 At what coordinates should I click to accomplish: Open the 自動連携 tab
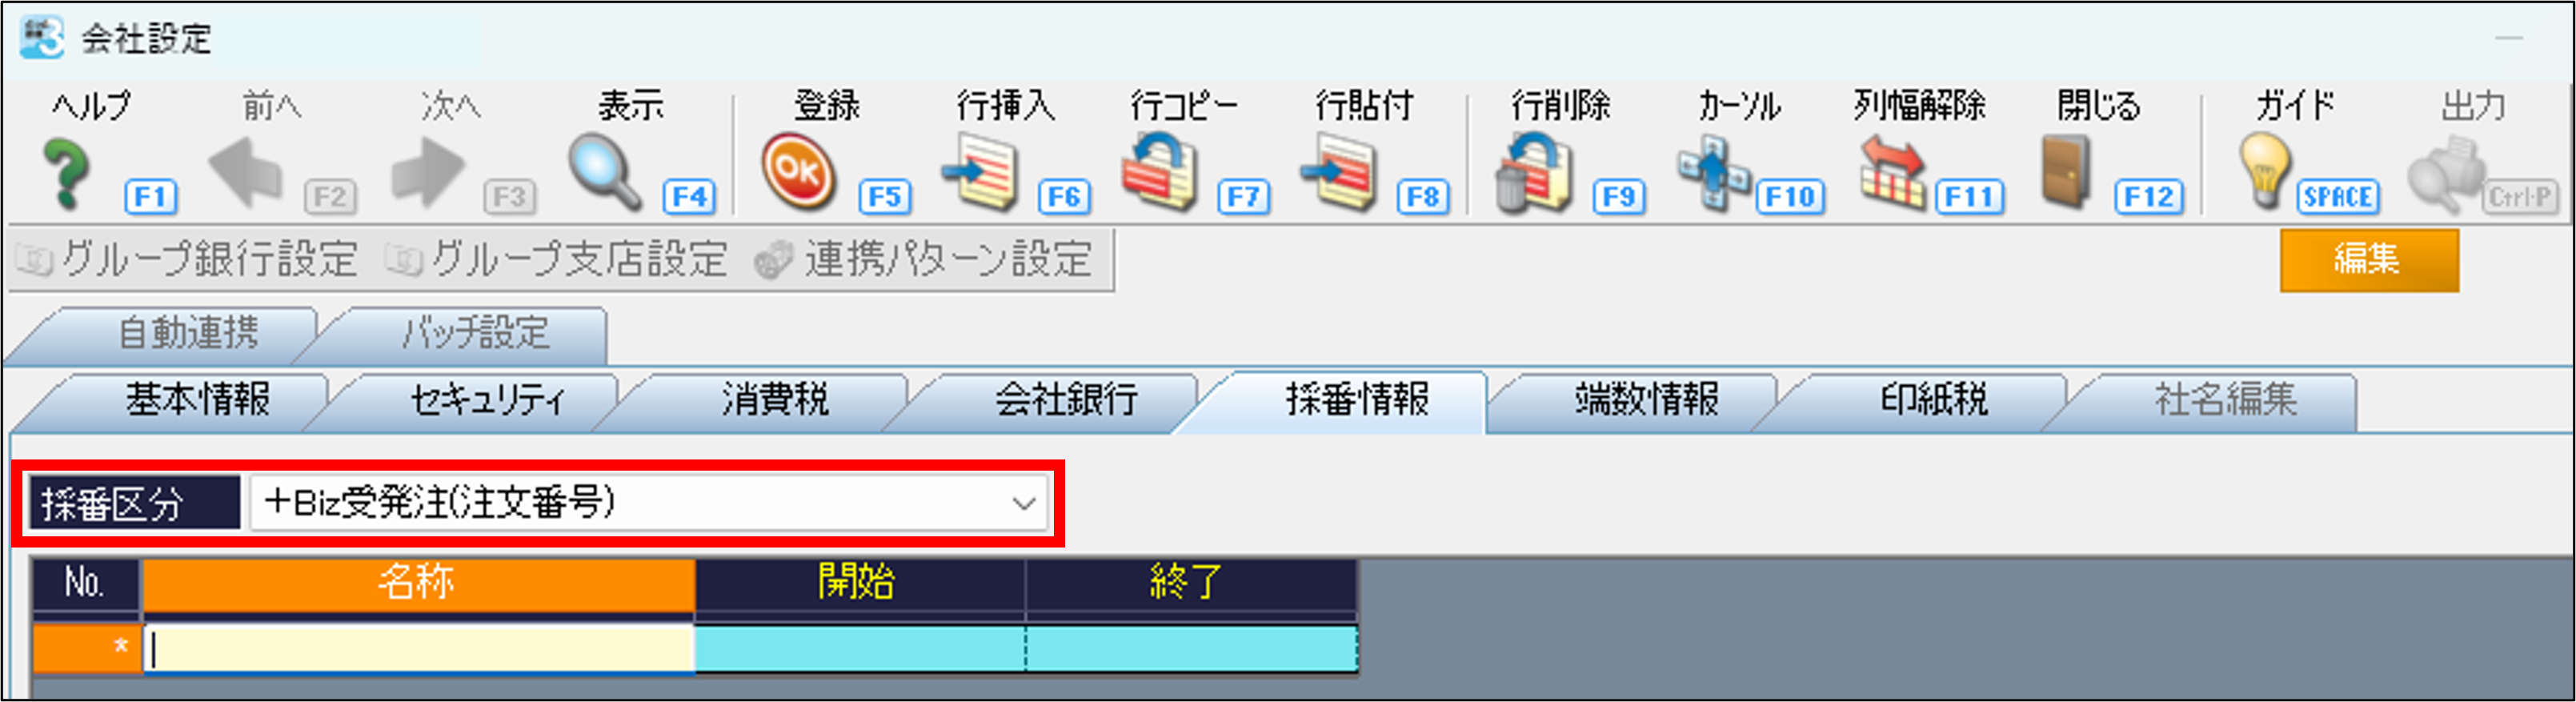coord(187,334)
